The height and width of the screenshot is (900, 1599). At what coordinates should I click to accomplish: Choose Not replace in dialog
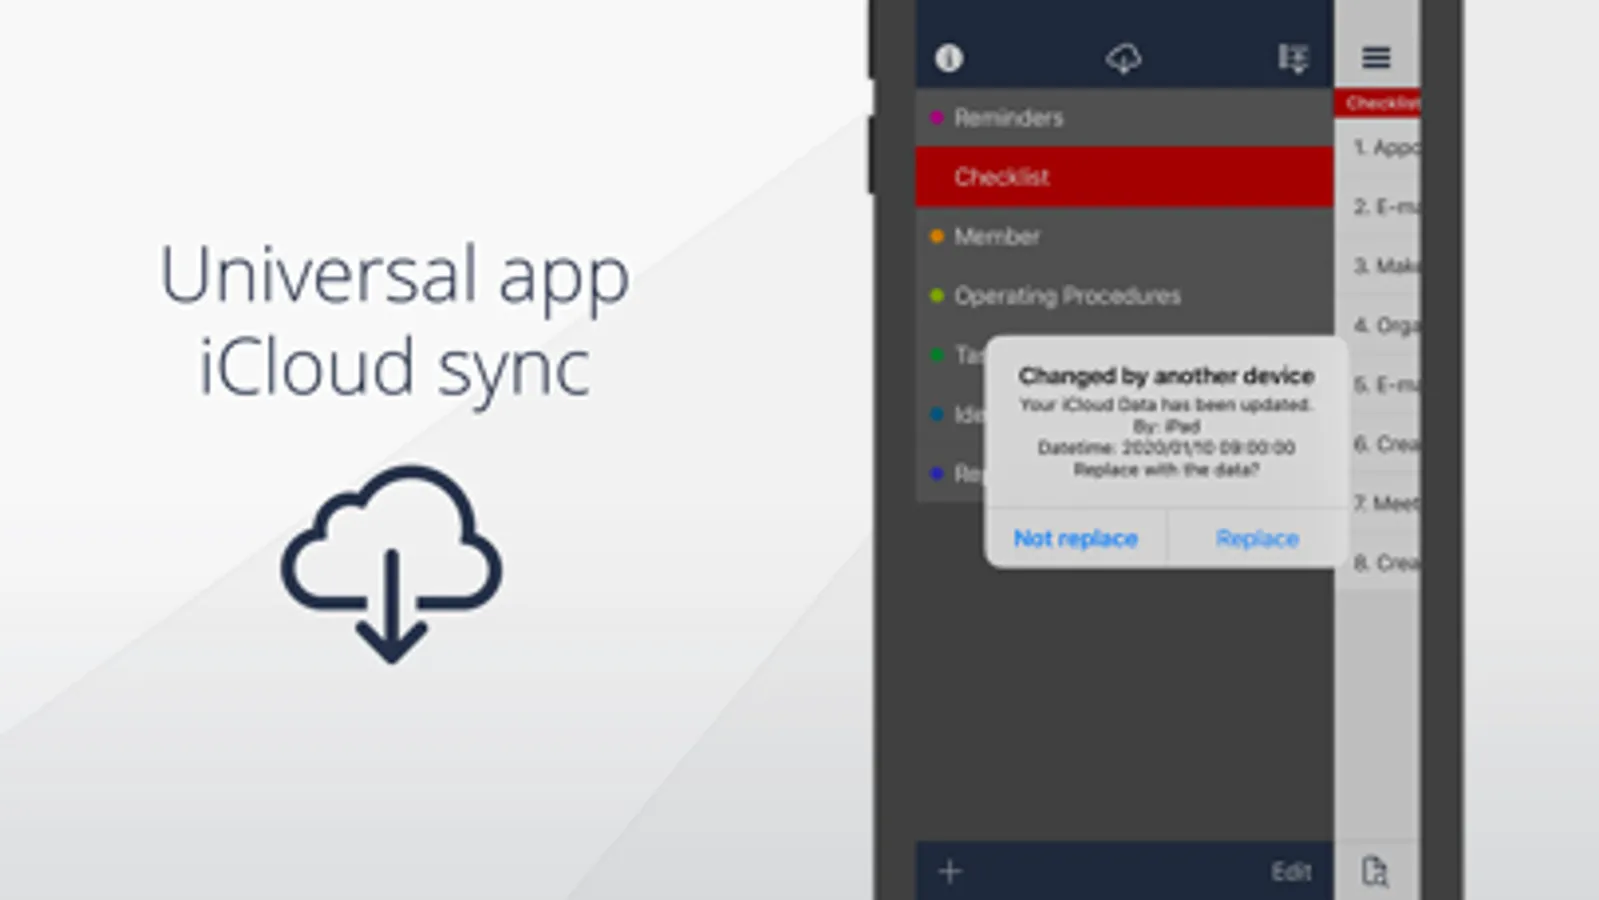(1075, 538)
